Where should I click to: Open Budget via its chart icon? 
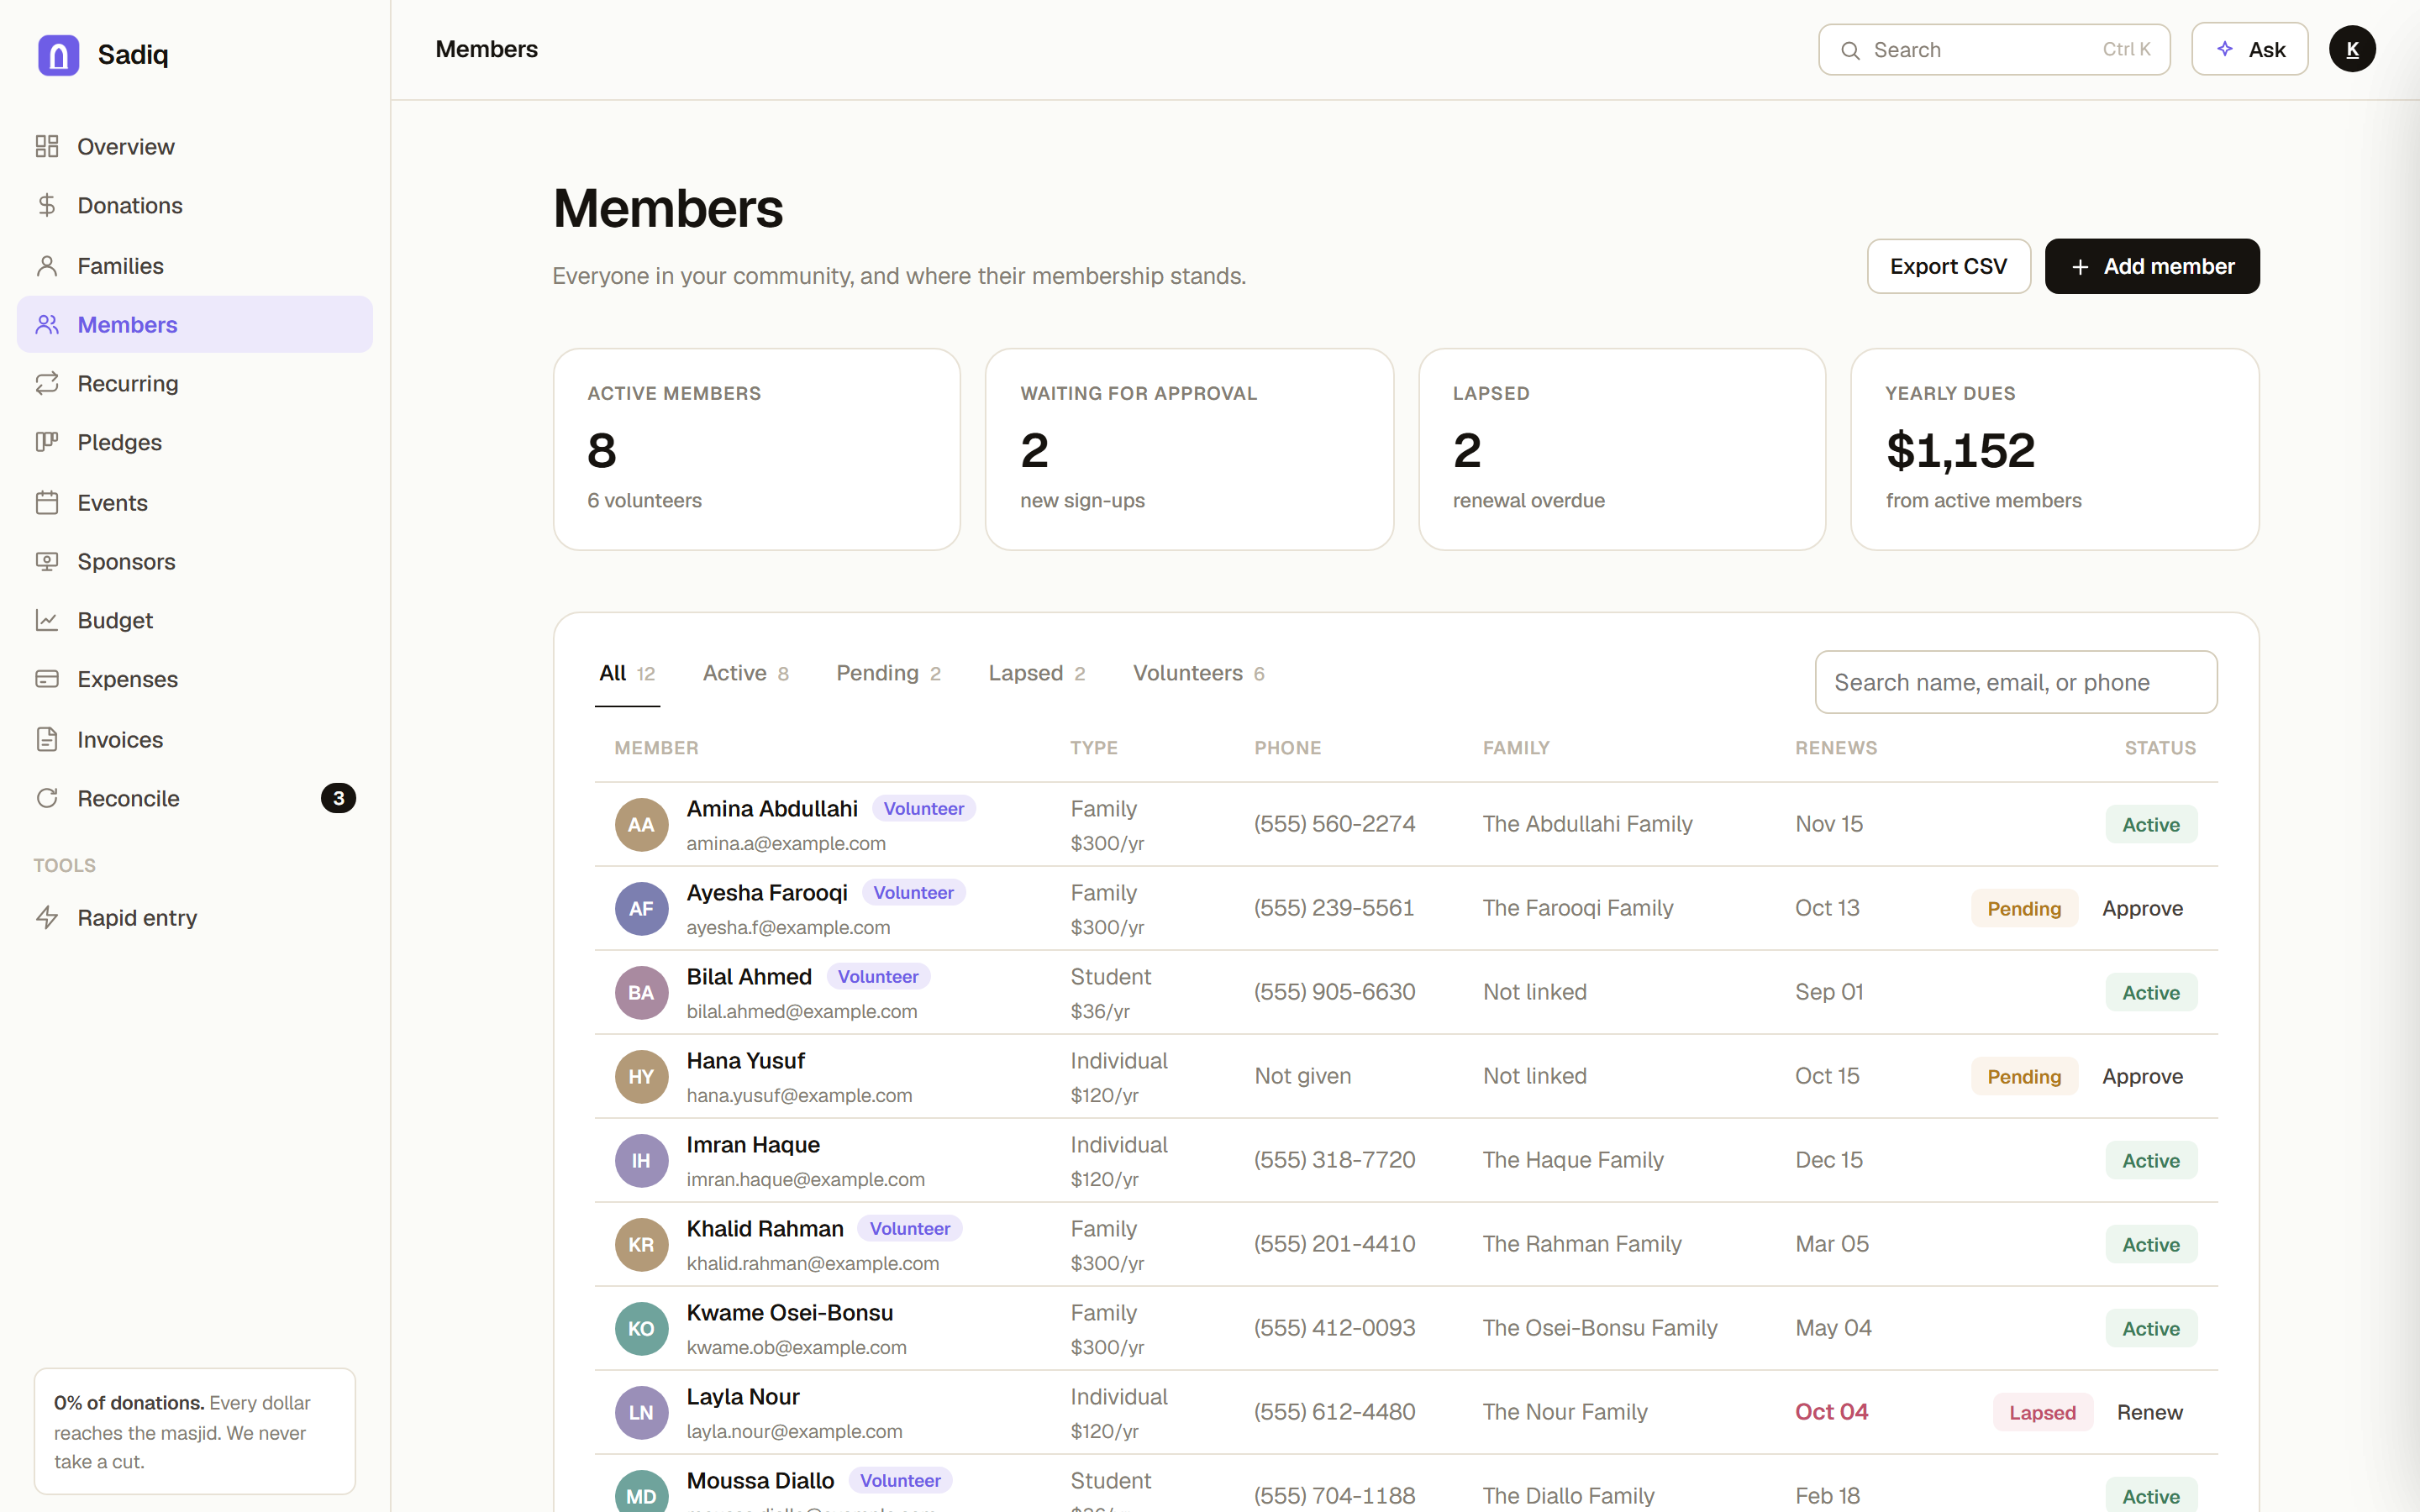[47, 620]
